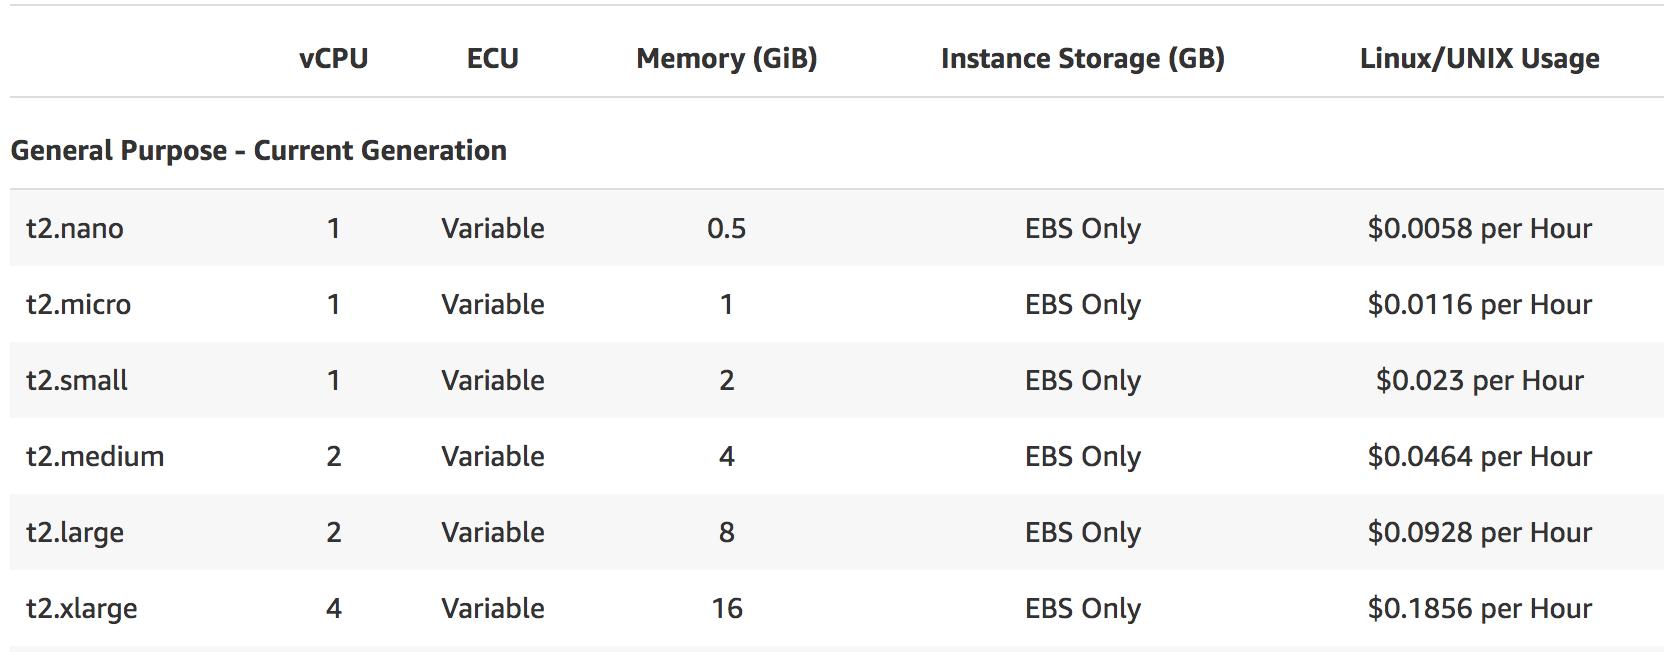The width and height of the screenshot is (1674, 652).
Task: Click the $0.0116 per Hour price
Action: click(1479, 305)
